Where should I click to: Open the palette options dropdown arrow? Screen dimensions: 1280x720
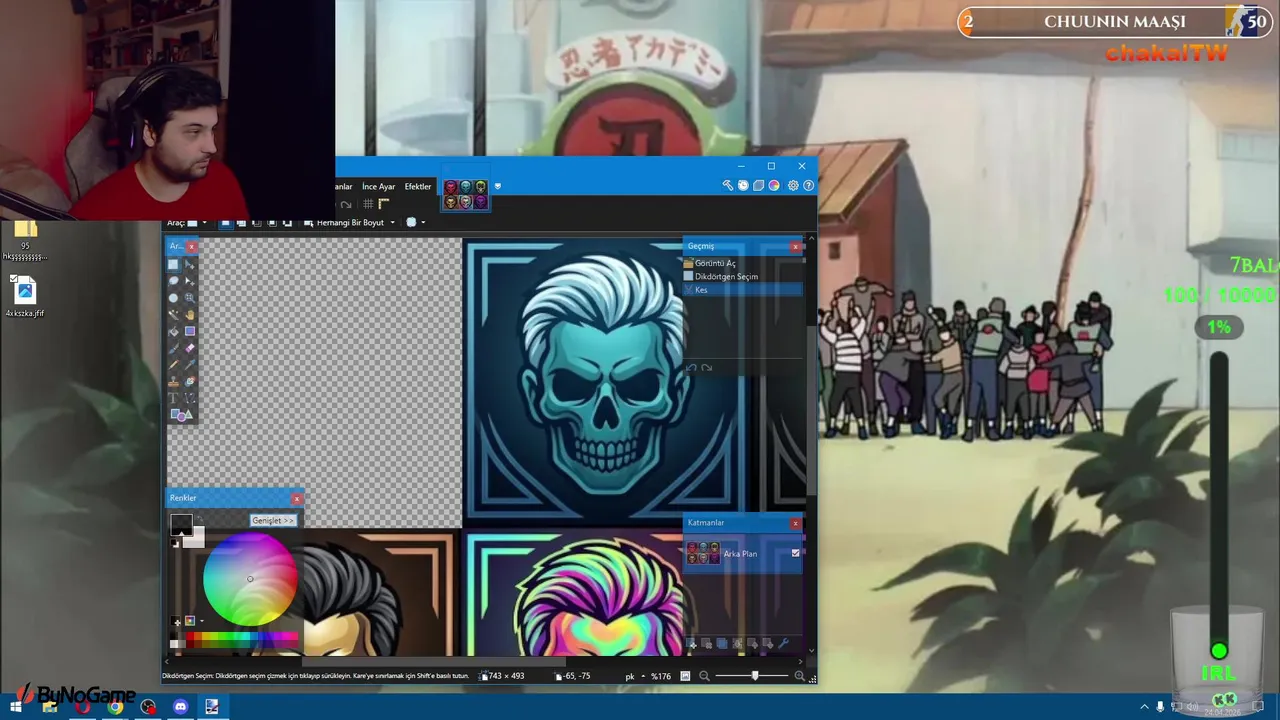click(x=202, y=621)
